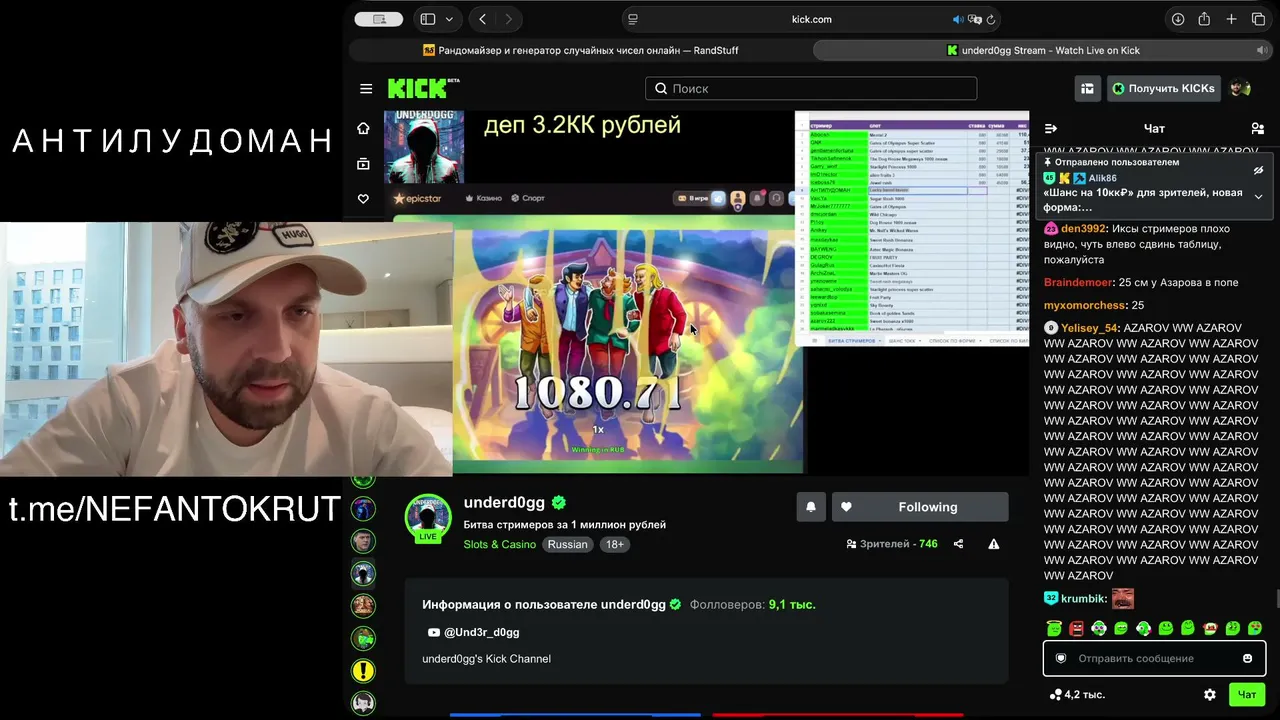Open Yelisey_54's chat profile
This screenshot has height=720, width=1280.
[x=1089, y=328]
